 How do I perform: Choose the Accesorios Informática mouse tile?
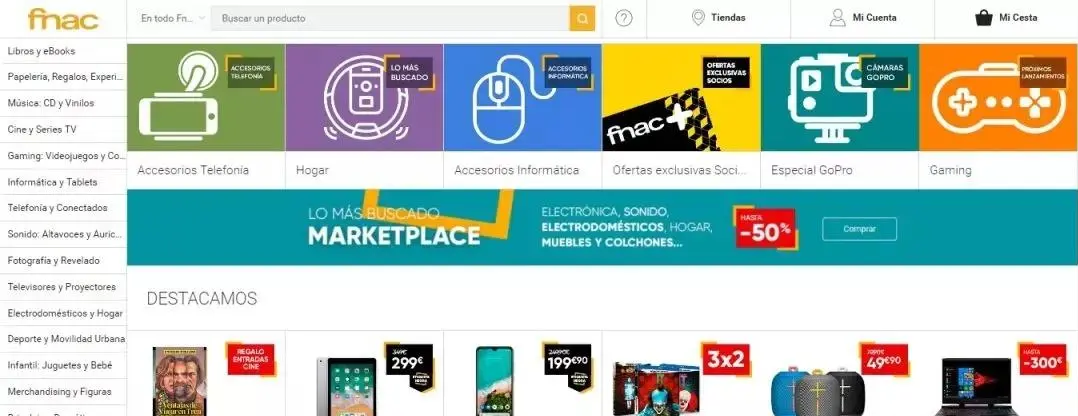[522, 98]
